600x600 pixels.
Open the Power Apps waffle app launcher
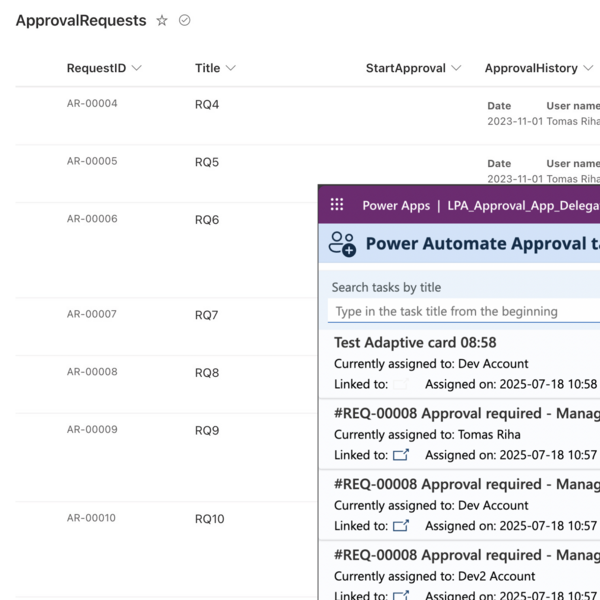click(337, 204)
